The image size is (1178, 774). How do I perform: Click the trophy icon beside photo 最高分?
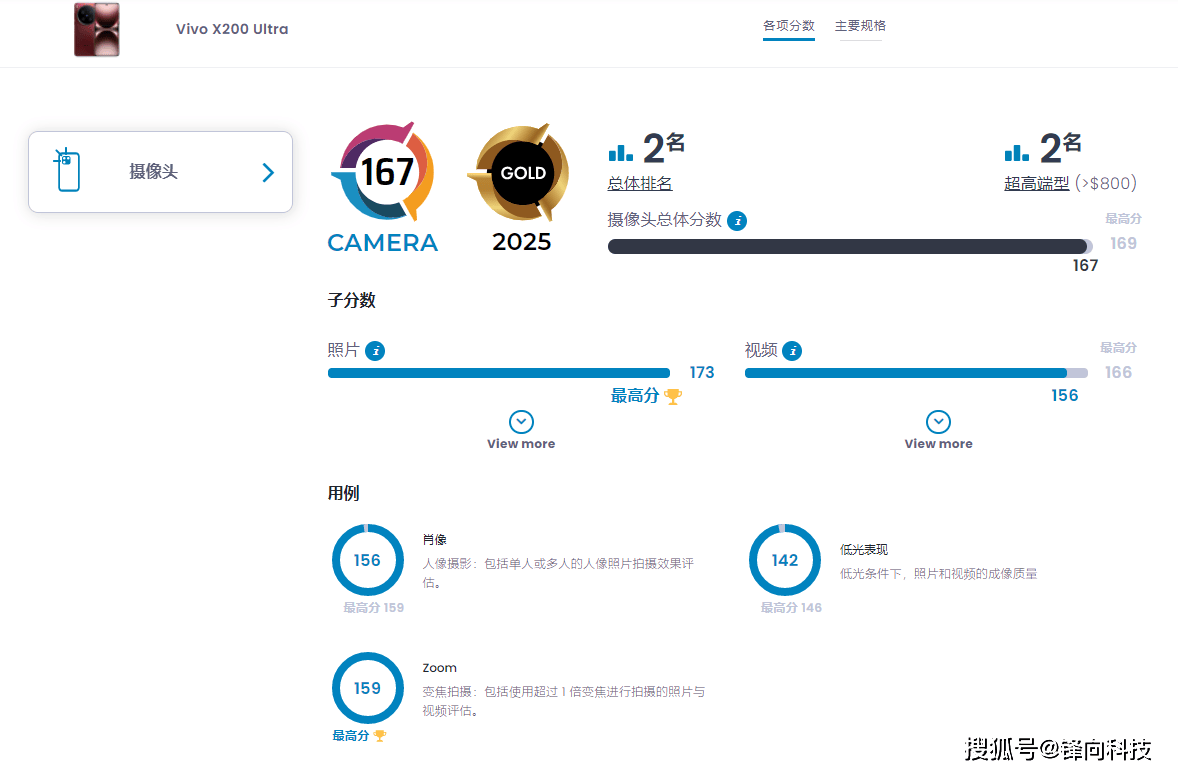pyautogui.click(x=673, y=396)
